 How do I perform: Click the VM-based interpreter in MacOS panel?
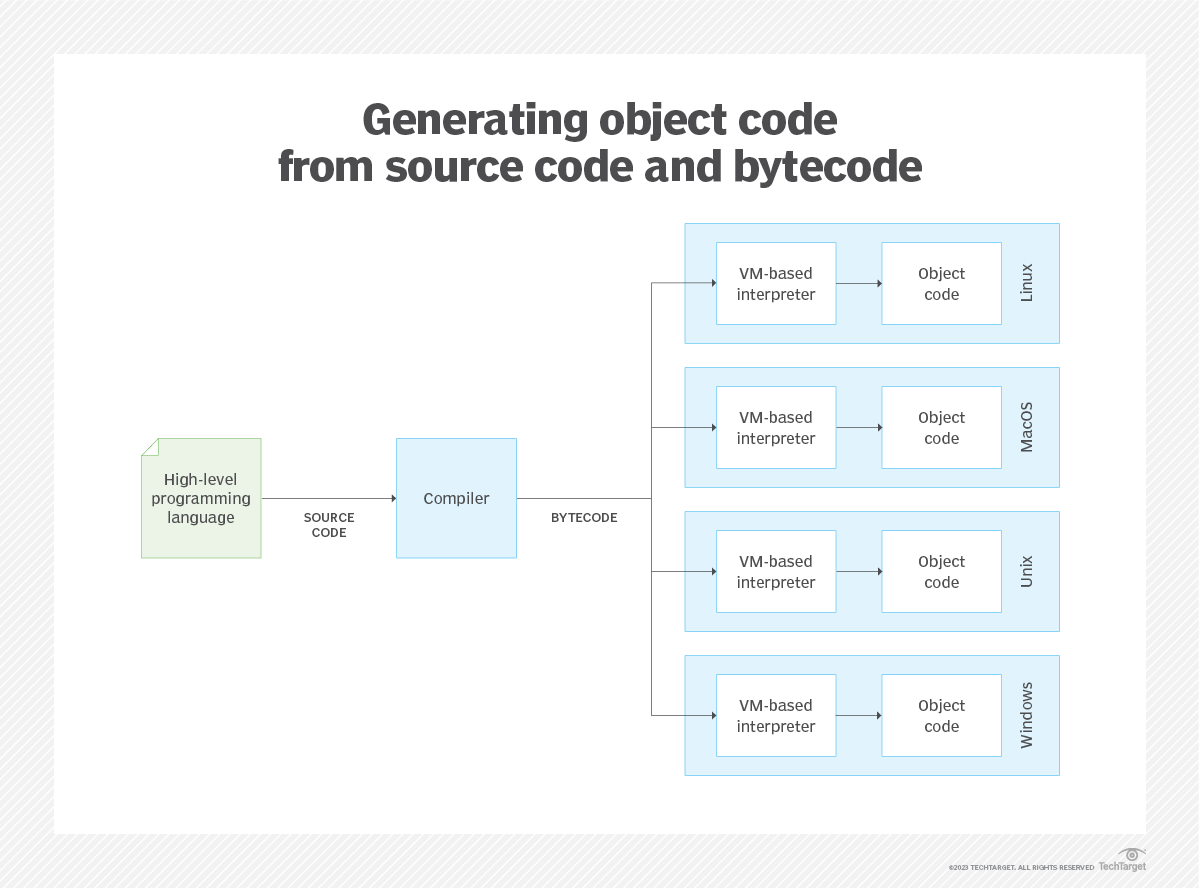(x=776, y=428)
